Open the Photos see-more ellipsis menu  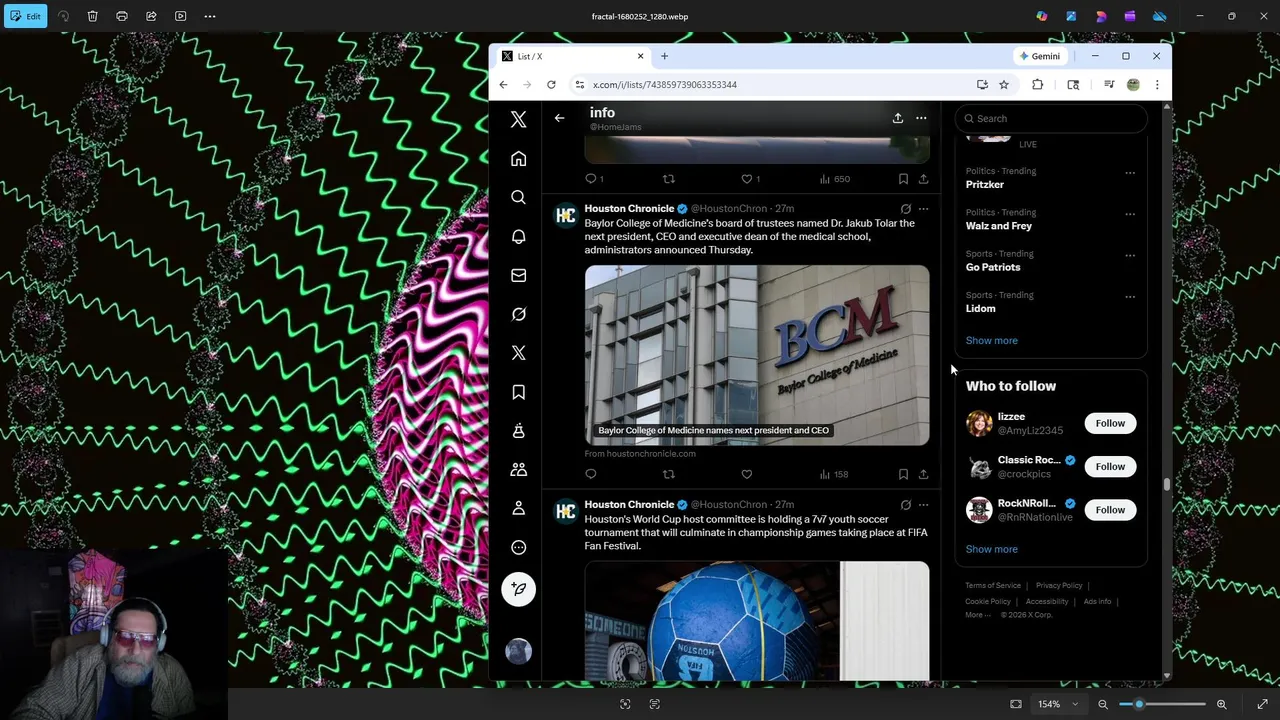pyautogui.click(x=210, y=16)
